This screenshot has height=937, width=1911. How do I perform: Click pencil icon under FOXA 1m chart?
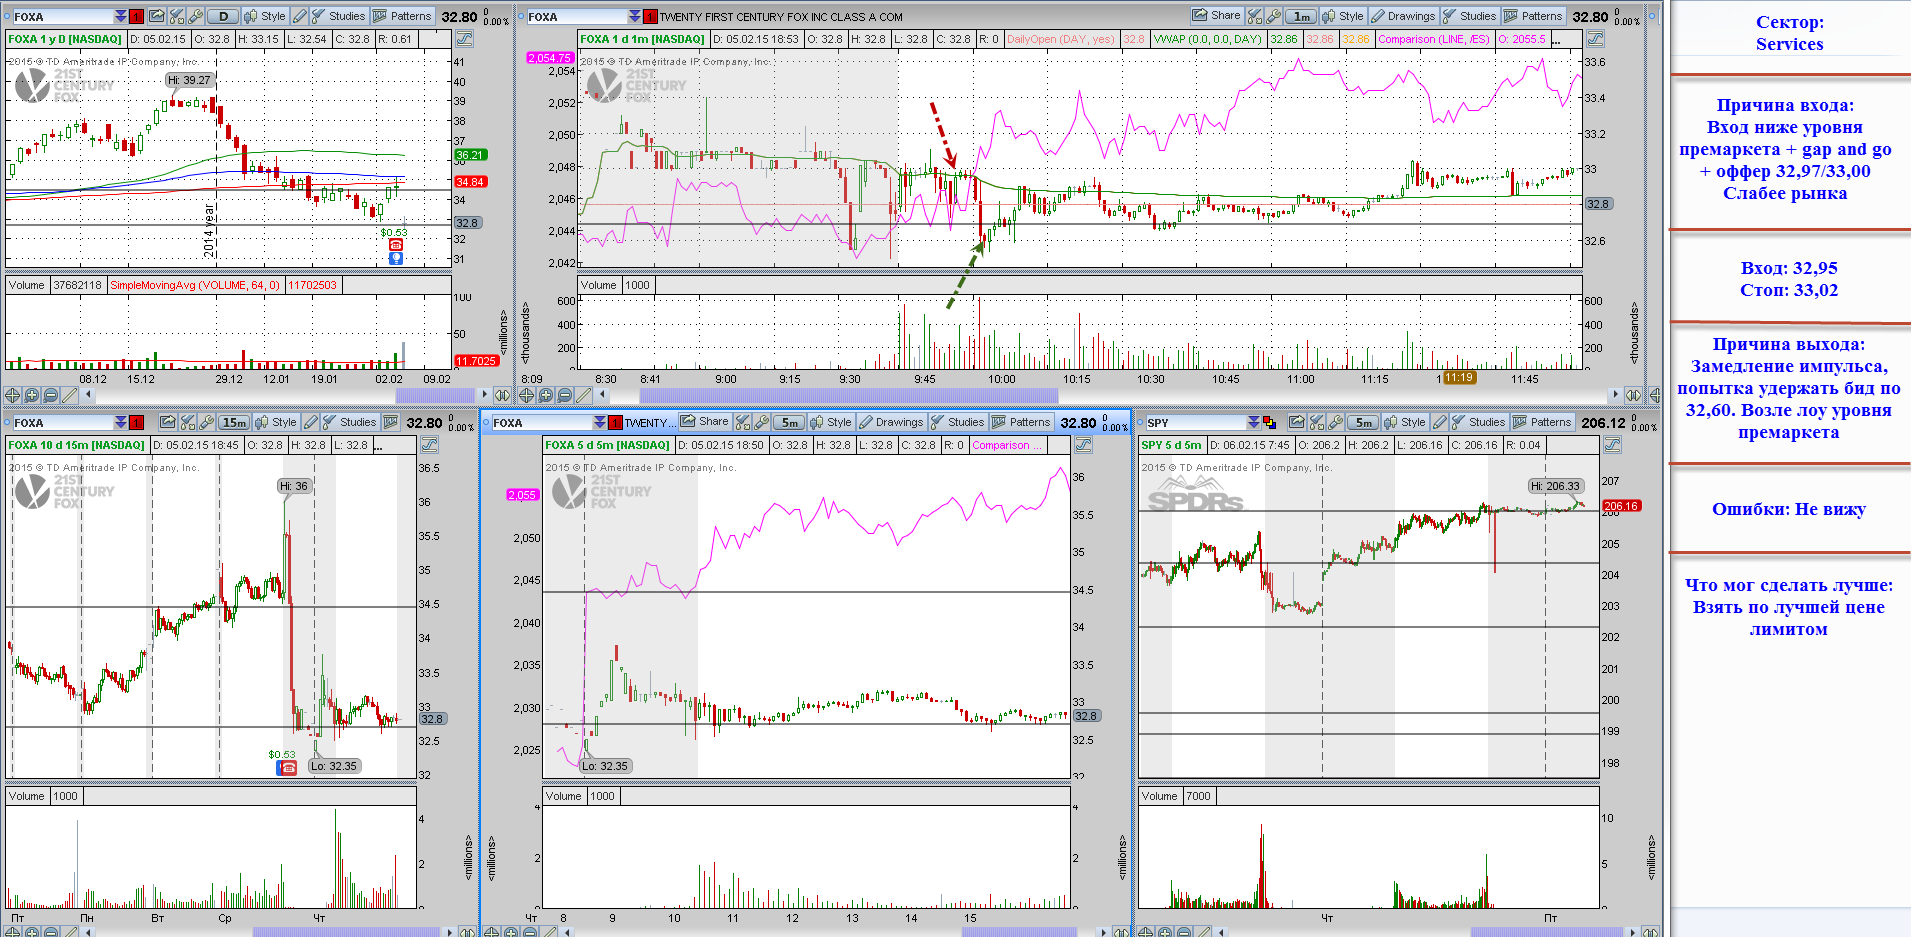[x=583, y=395]
